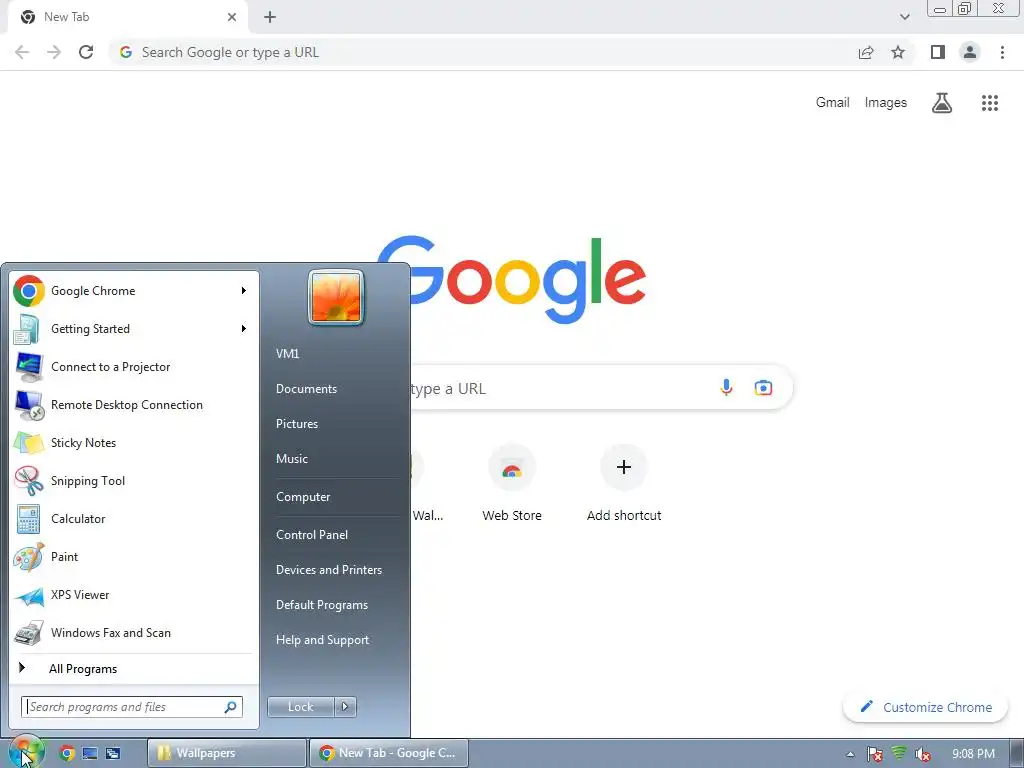Open VM1 user folder
Viewport: 1024px width, 768px height.
coord(287,353)
